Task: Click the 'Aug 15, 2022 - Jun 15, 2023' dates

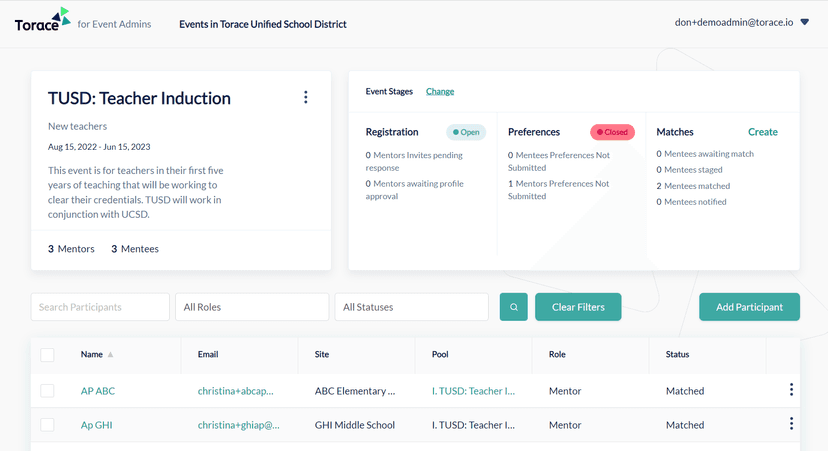Action: (x=99, y=147)
